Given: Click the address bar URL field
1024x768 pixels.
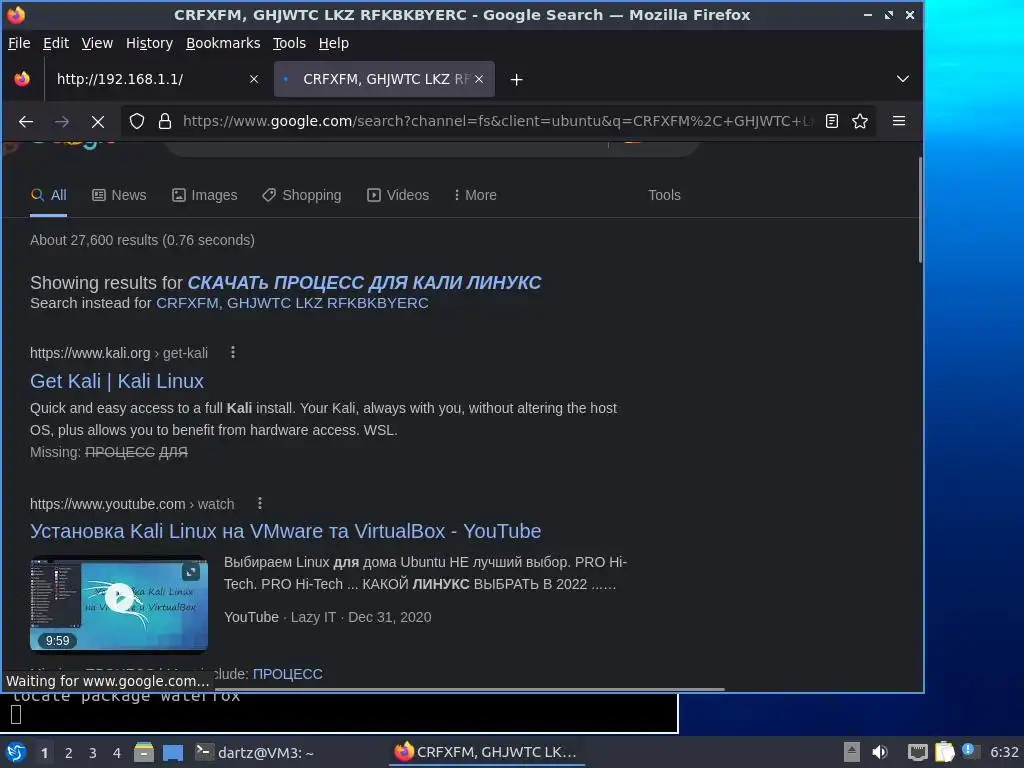Looking at the screenshot, I should point(496,121).
